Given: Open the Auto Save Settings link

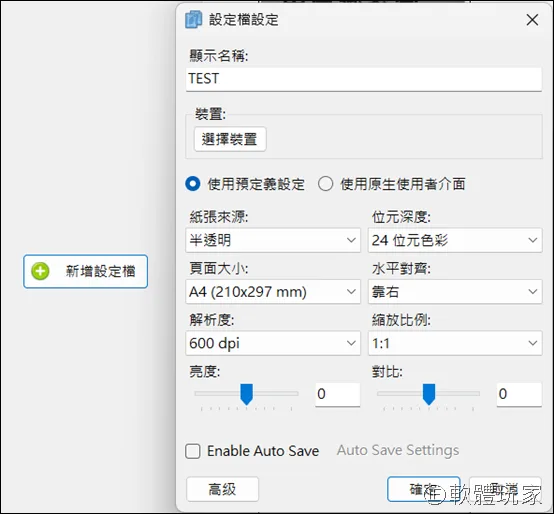Looking at the screenshot, I should tap(398, 450).
